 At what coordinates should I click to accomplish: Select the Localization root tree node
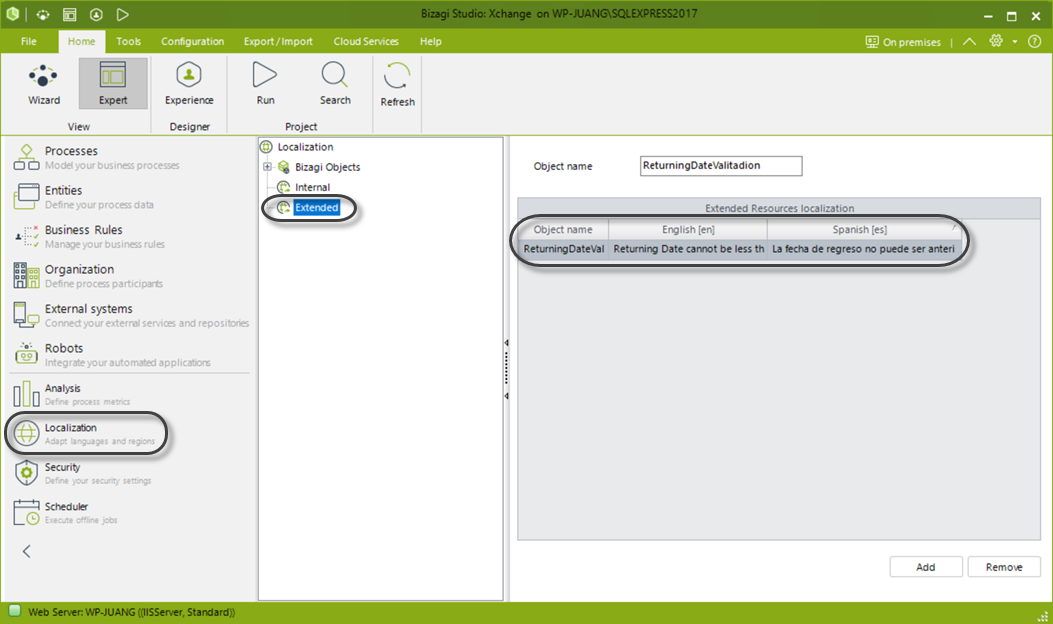pyautogui.click(x=305, y=146)
